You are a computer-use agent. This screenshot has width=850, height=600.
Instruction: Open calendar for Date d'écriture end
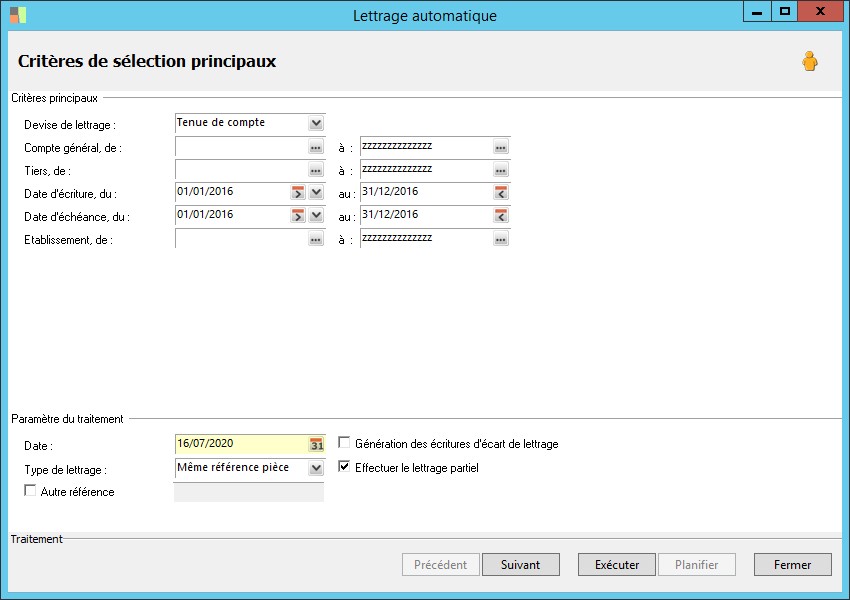coord(501,192)
